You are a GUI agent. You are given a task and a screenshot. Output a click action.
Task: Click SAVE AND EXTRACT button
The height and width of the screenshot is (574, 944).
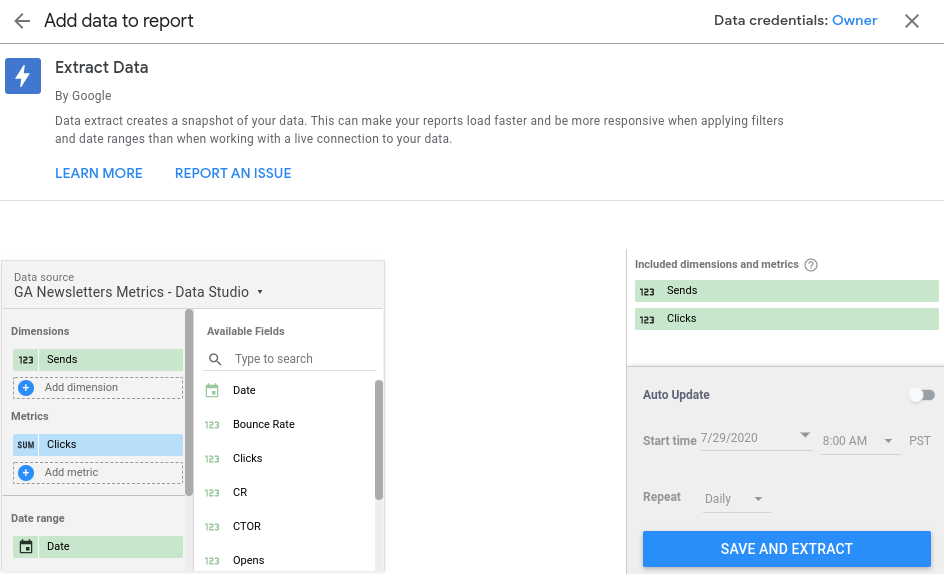click(786, 549)
